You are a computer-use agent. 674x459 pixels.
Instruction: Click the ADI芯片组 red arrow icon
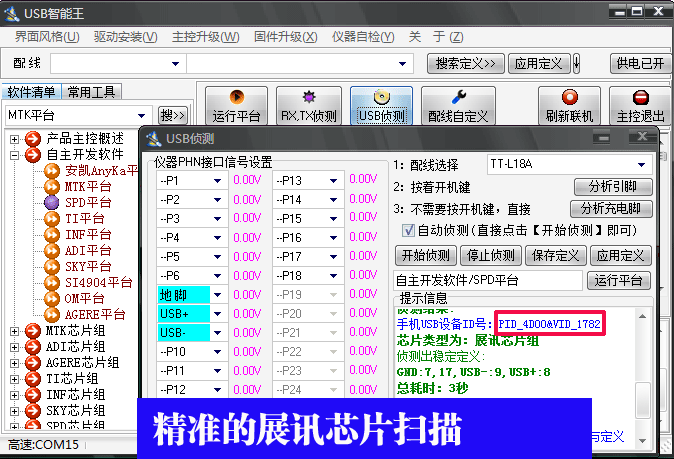[33, 347]
